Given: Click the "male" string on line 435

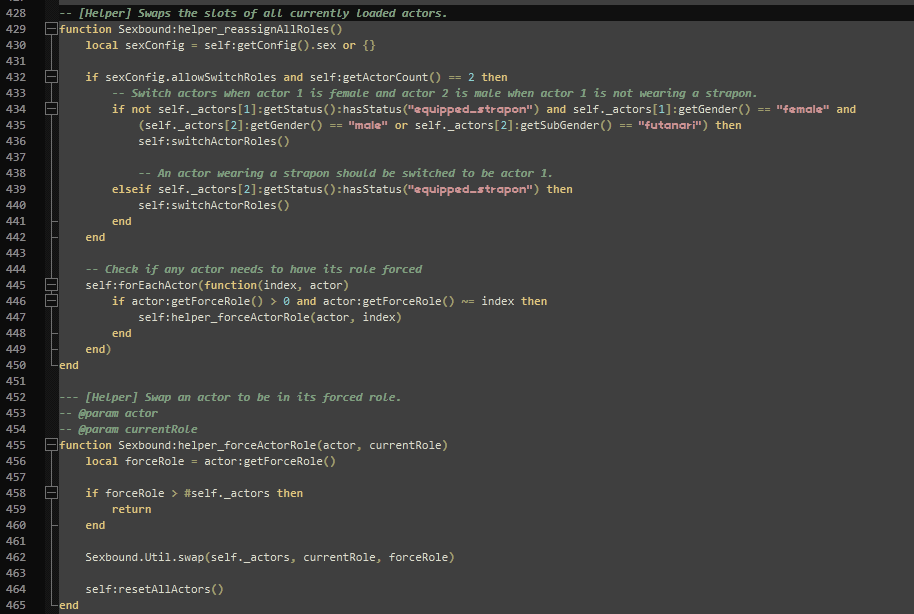Looking at the screenshot, I should point(368,125).
